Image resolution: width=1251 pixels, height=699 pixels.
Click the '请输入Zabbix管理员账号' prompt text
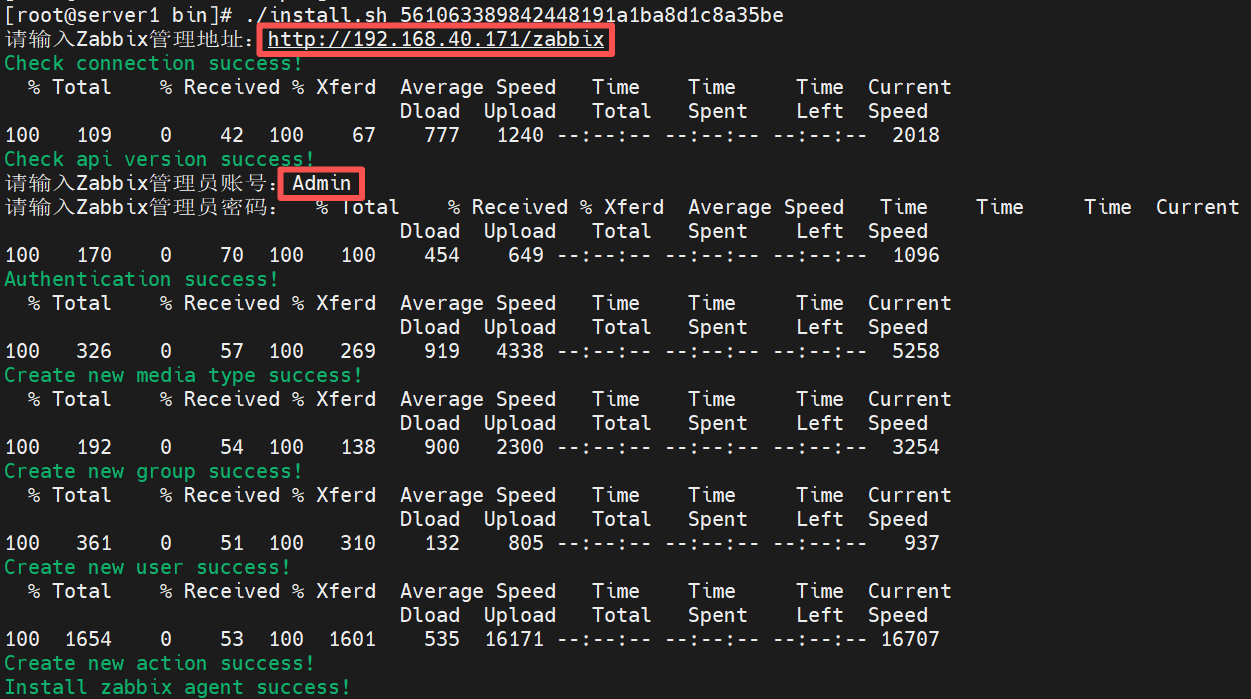(136, 184)
